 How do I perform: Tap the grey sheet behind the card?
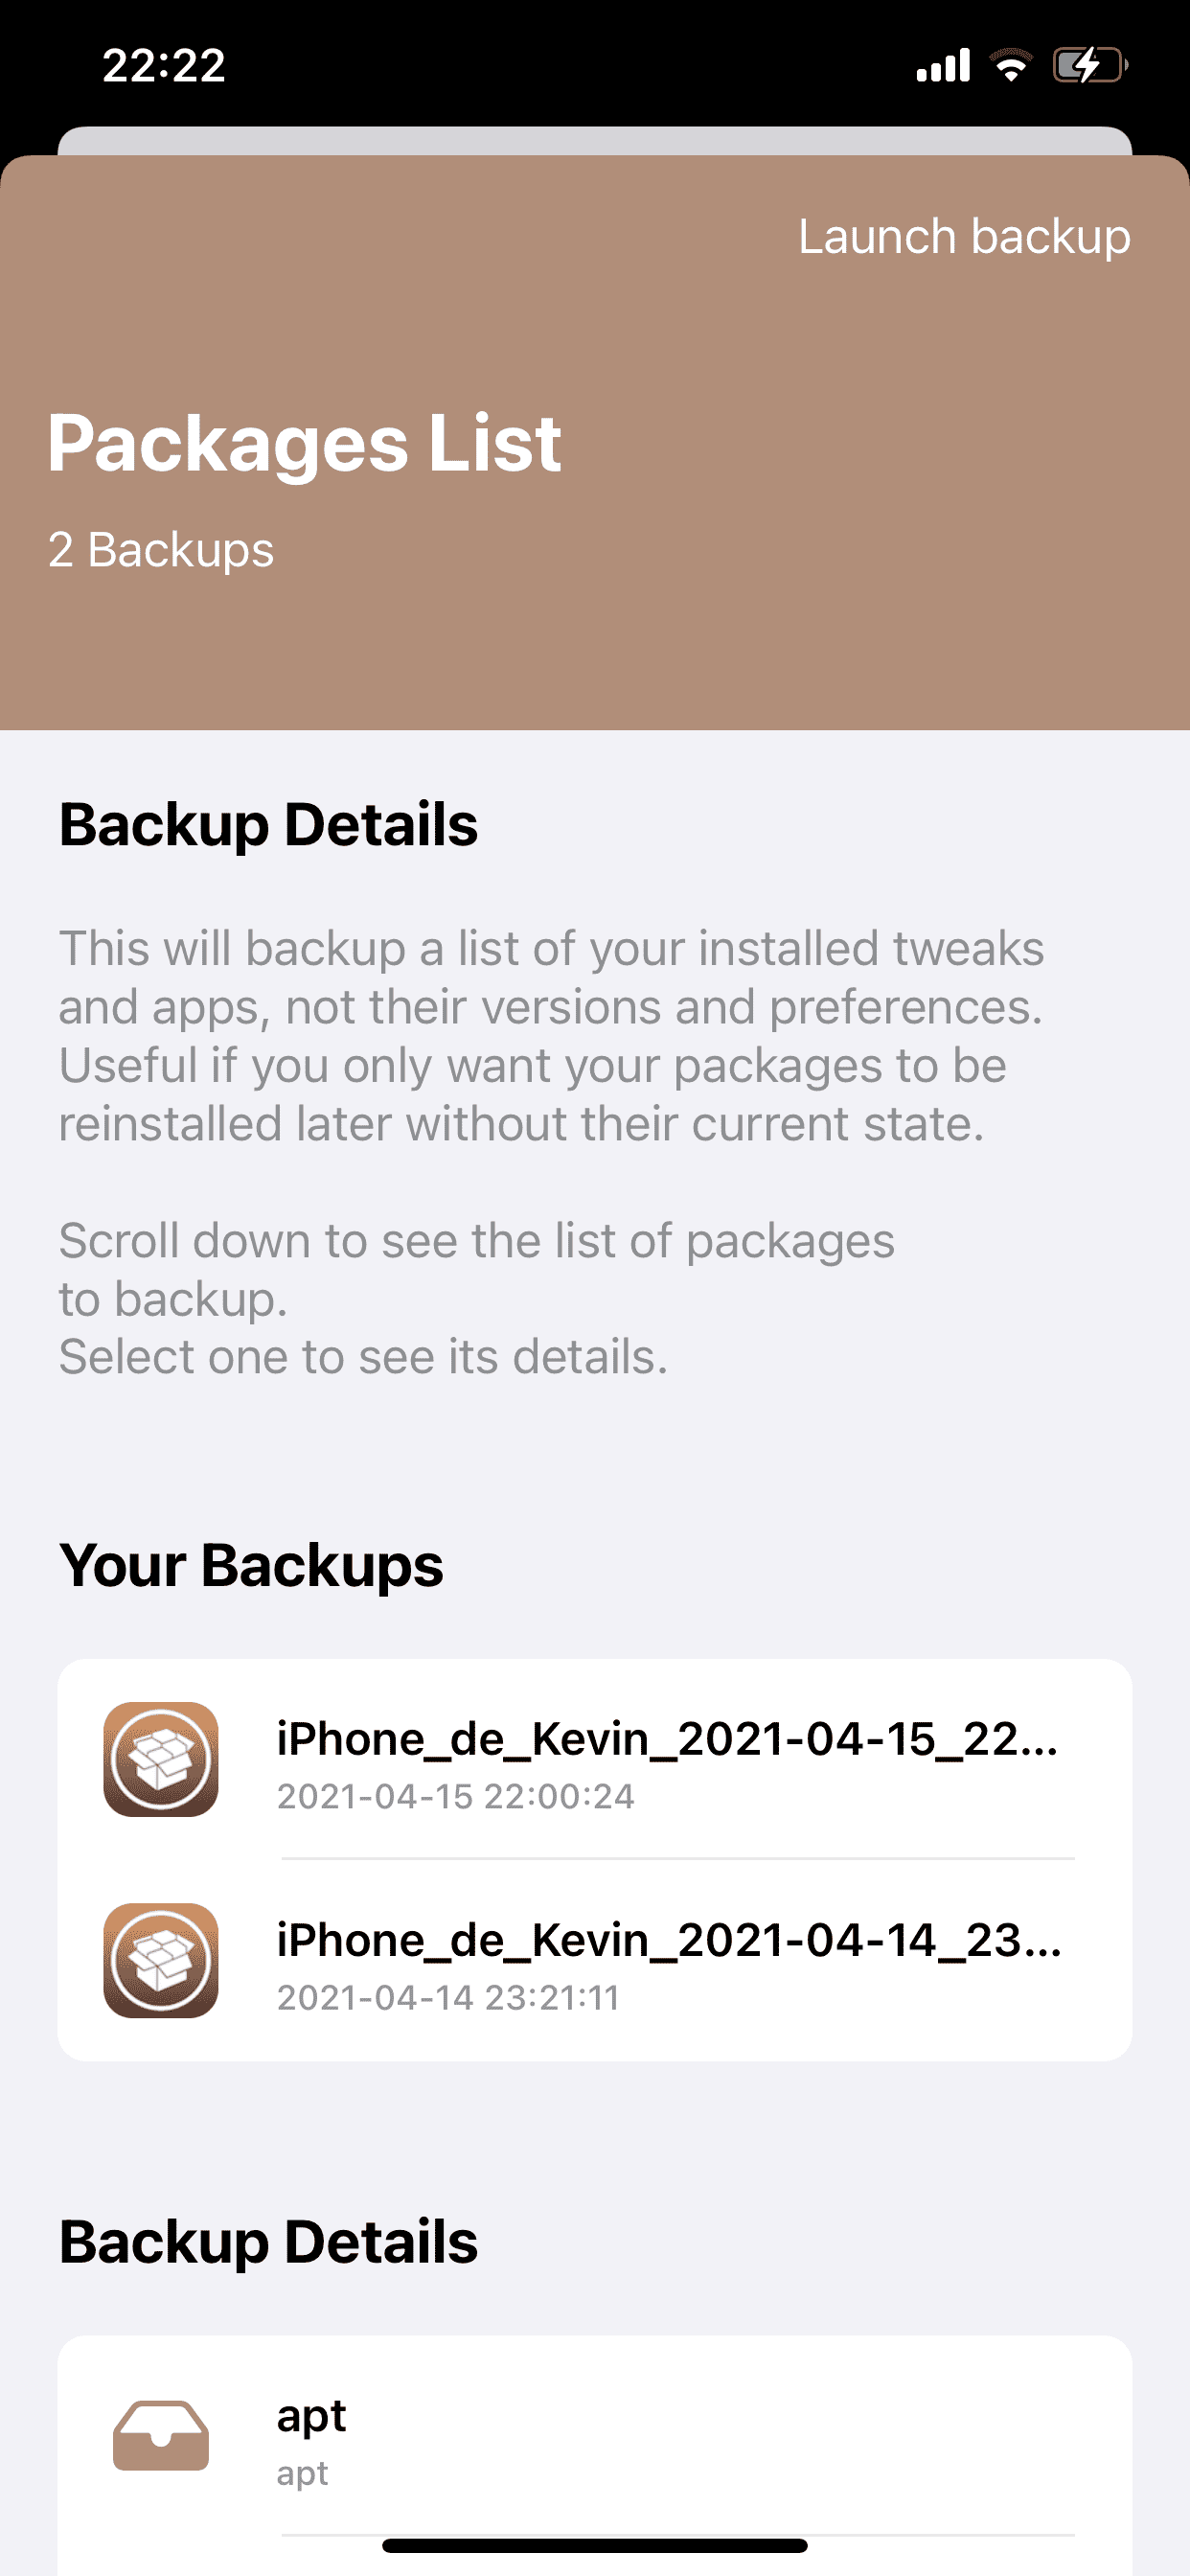(595, 140)
